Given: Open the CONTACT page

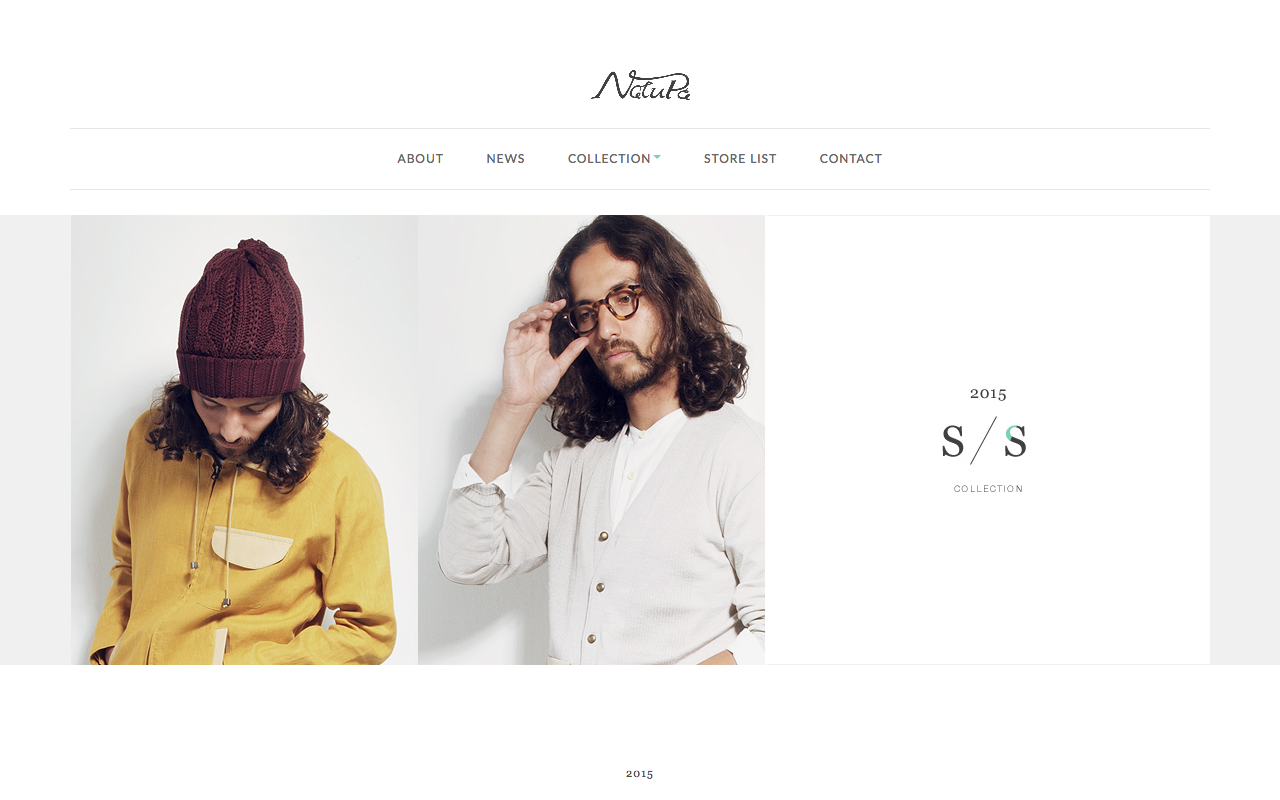Looking at the screenshot, I should [x=850, y=159].
